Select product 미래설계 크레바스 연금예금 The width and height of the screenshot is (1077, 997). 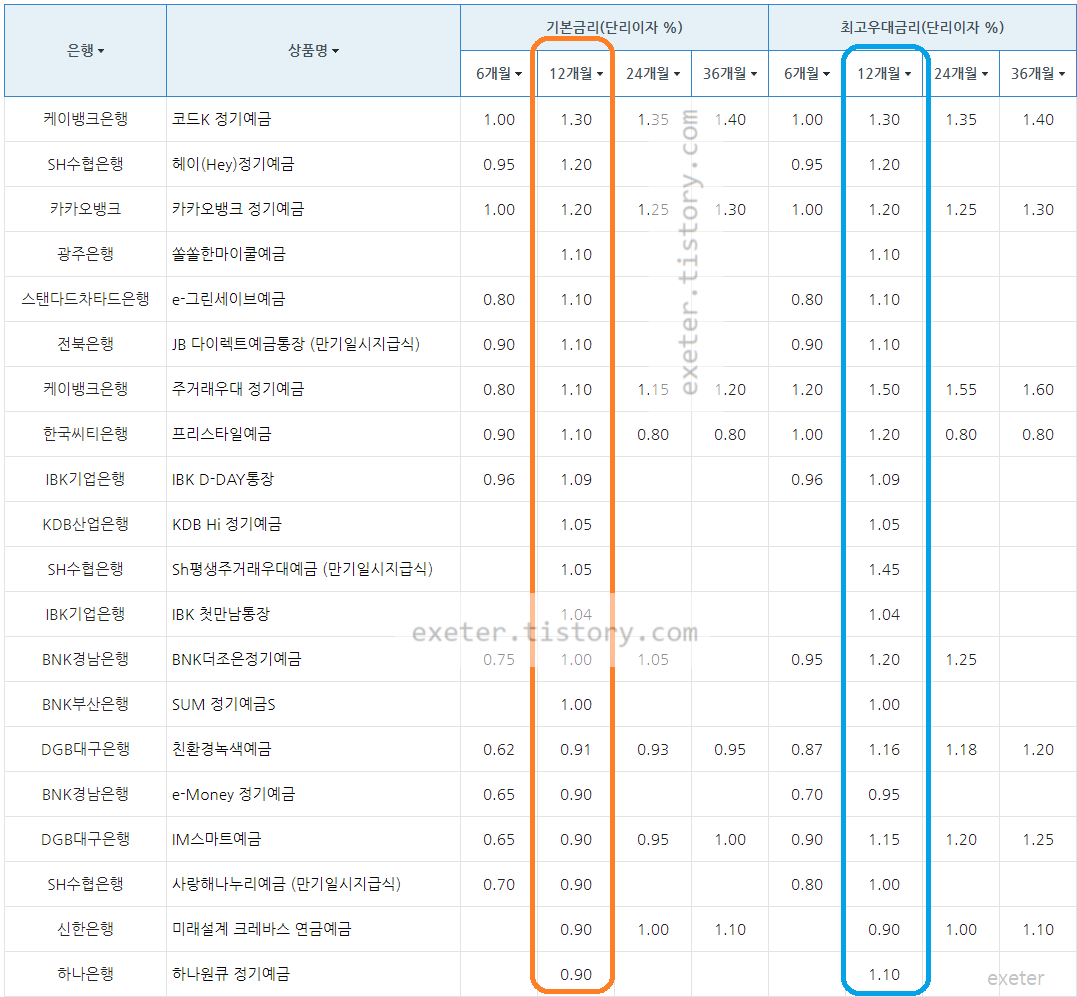point(261,929)
